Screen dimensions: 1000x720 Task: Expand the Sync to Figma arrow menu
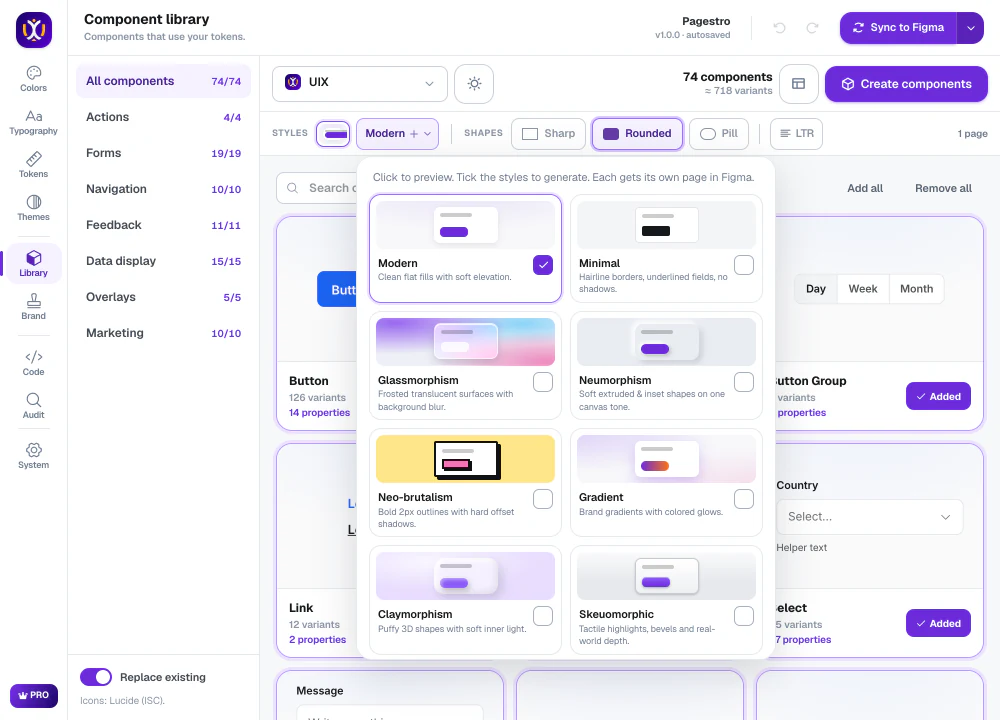[970, 28]
